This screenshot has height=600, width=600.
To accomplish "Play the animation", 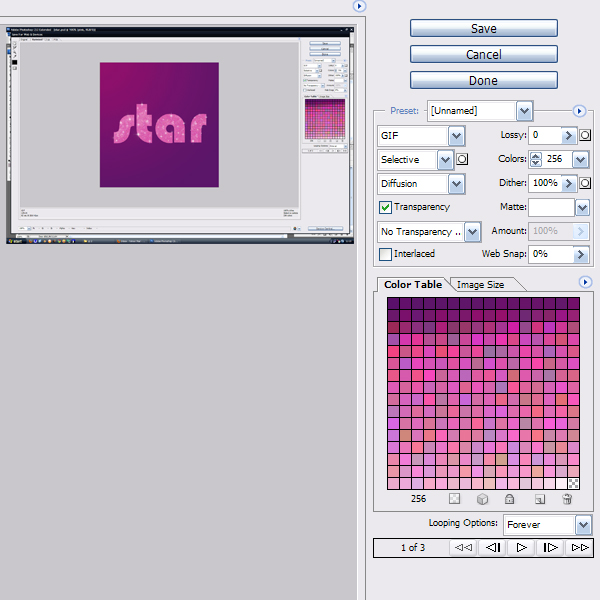I will (x=521, y=548).
